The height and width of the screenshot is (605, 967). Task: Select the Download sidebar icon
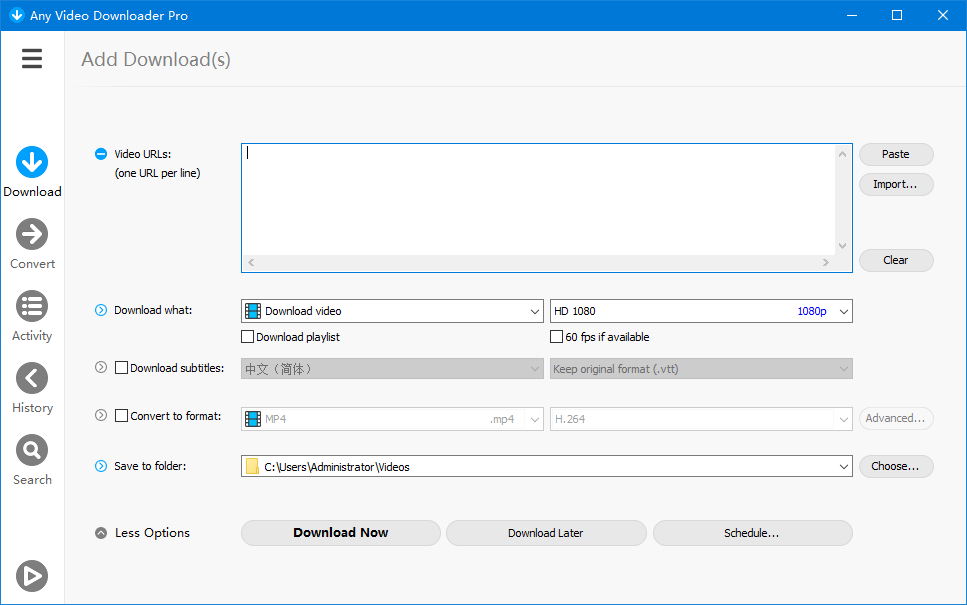32,162
